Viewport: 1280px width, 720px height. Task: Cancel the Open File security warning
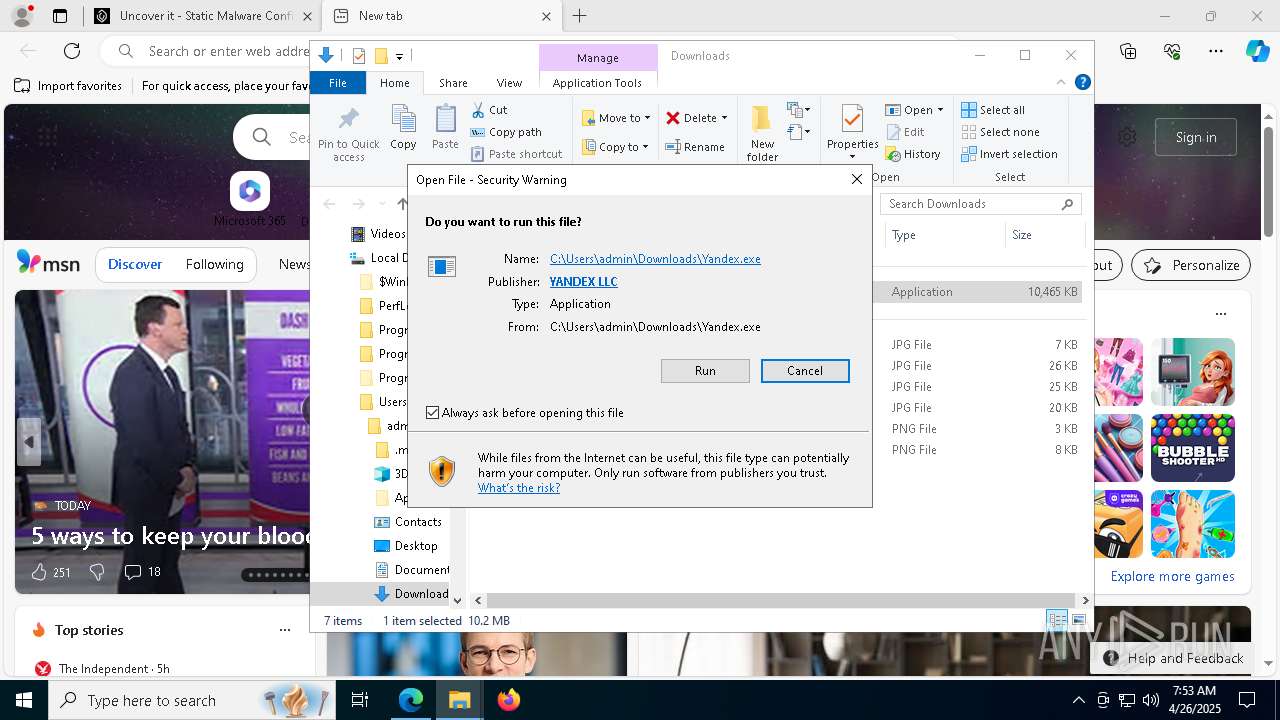pos(805,371)
